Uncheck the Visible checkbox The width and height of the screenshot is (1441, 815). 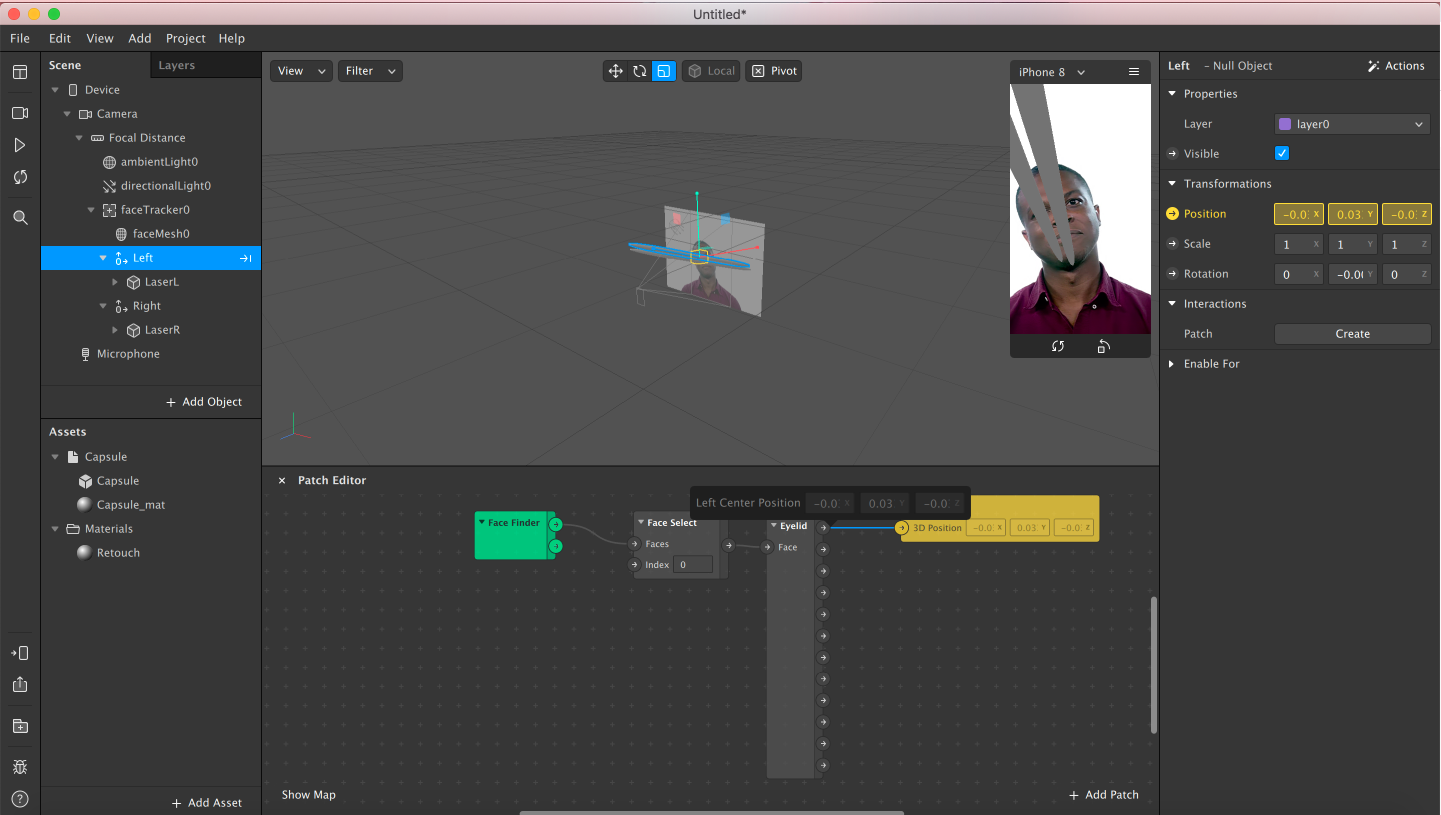point(1282,154)
